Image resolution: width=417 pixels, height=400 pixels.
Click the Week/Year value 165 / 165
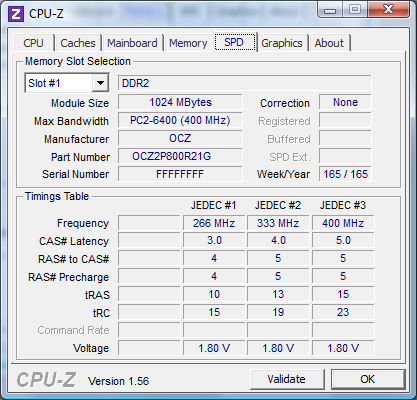345,174
